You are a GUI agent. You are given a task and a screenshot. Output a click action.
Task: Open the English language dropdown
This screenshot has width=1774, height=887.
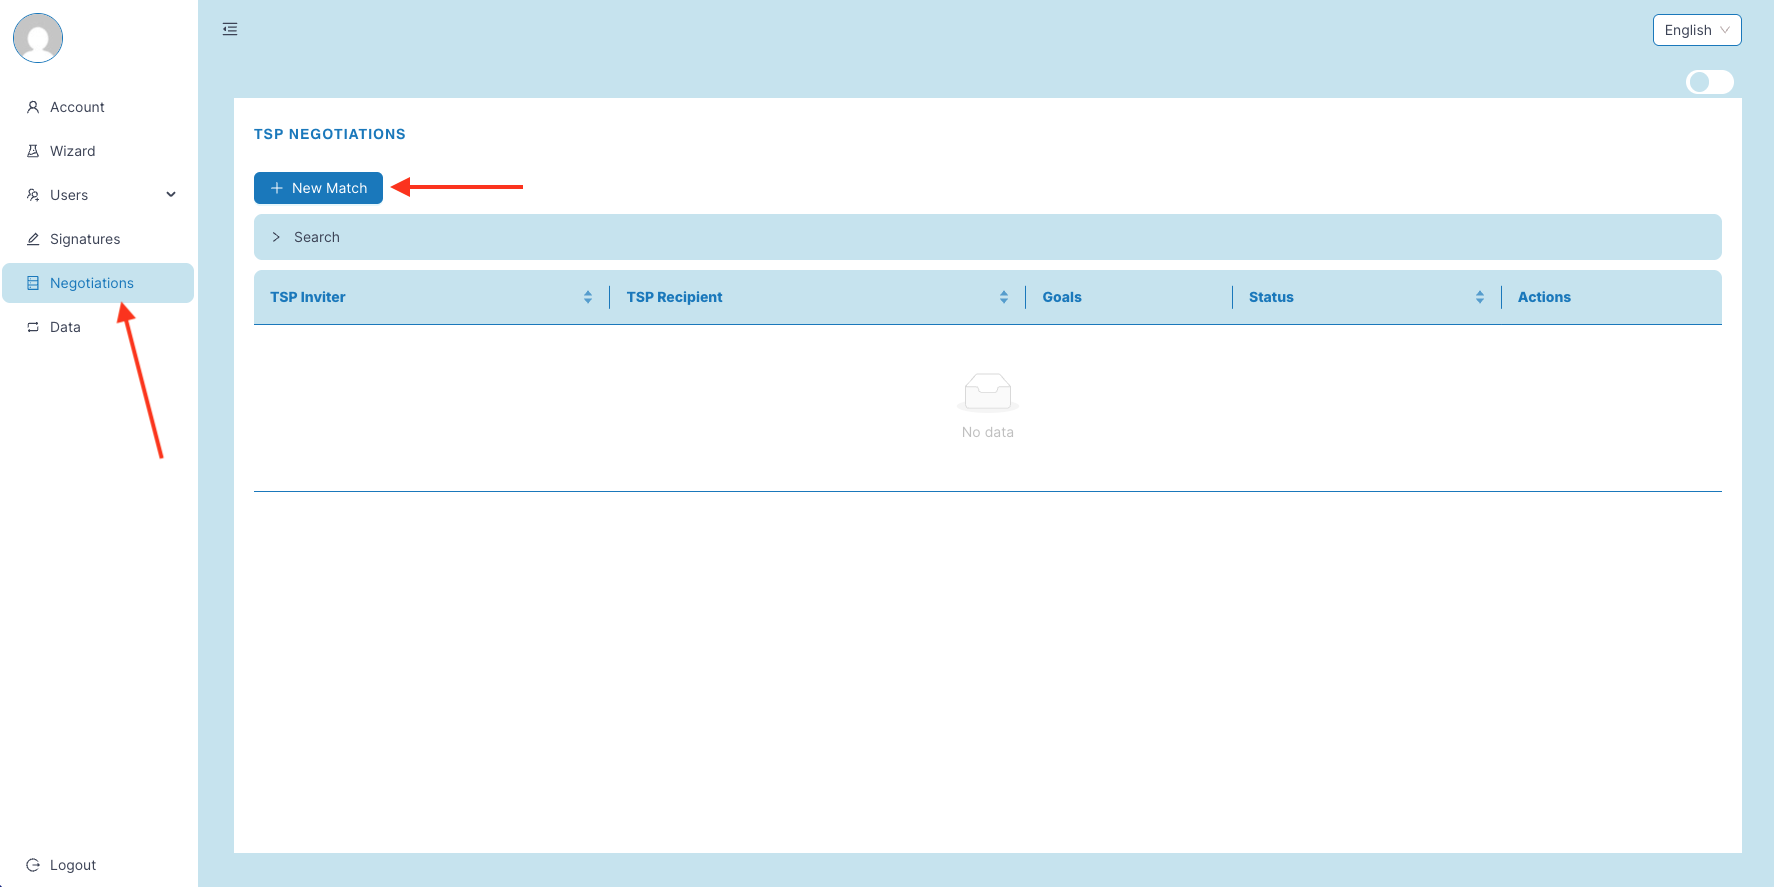tap(1697, 30)
